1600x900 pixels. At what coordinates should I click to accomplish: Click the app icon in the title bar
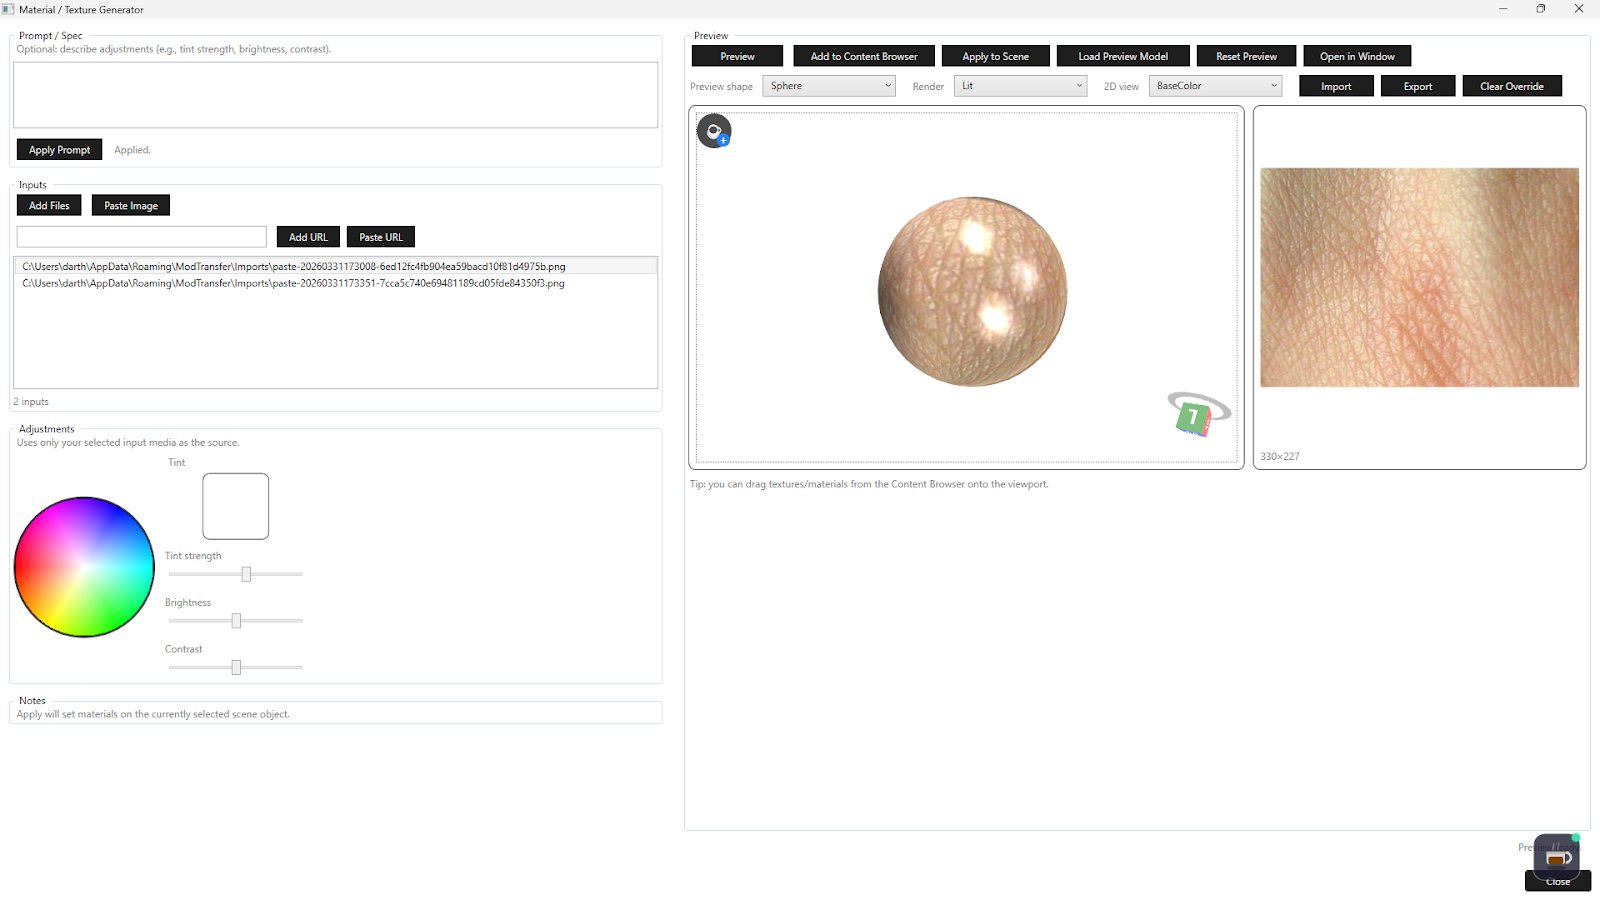coord(8,9)
